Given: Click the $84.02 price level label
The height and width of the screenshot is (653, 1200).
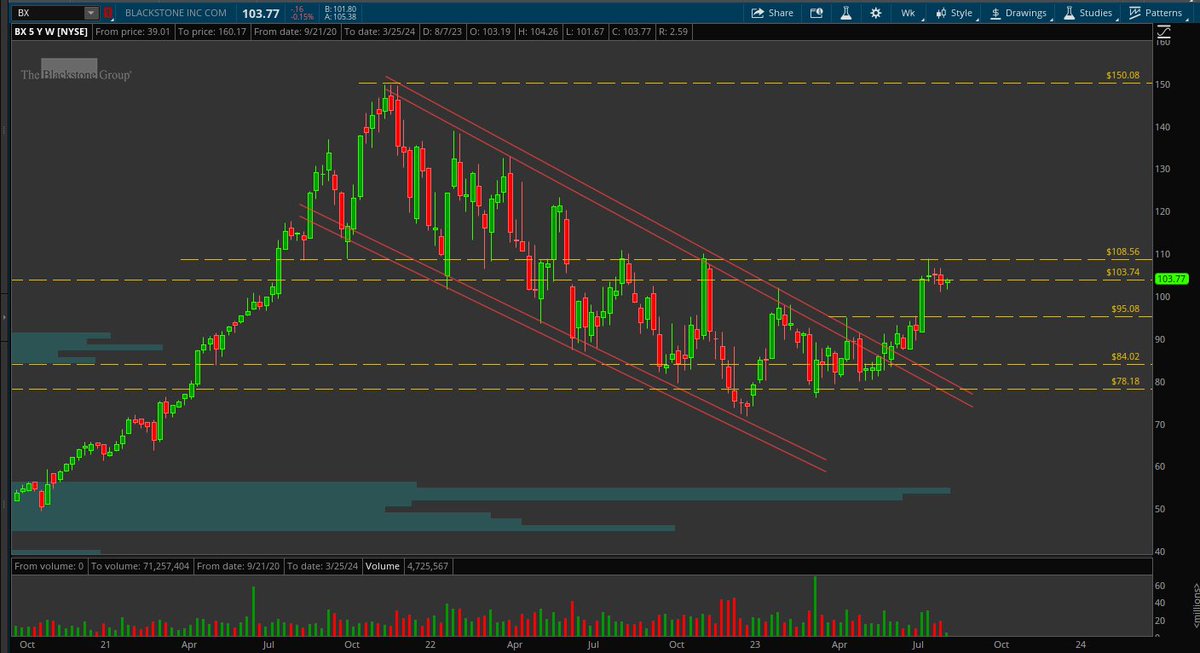Looking at the screenshot, I should point(1125,356).
